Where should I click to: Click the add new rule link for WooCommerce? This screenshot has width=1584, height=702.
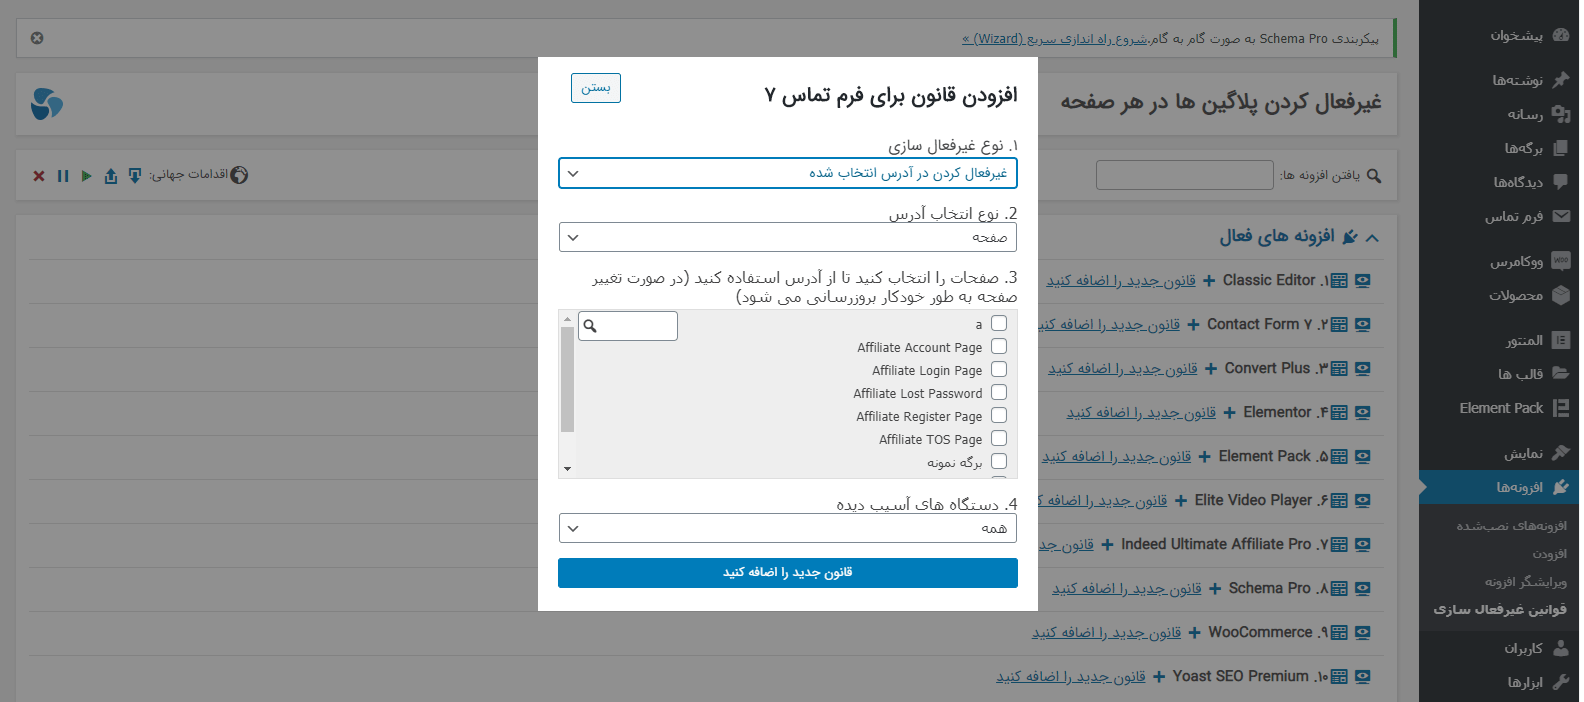[1106, 633]
